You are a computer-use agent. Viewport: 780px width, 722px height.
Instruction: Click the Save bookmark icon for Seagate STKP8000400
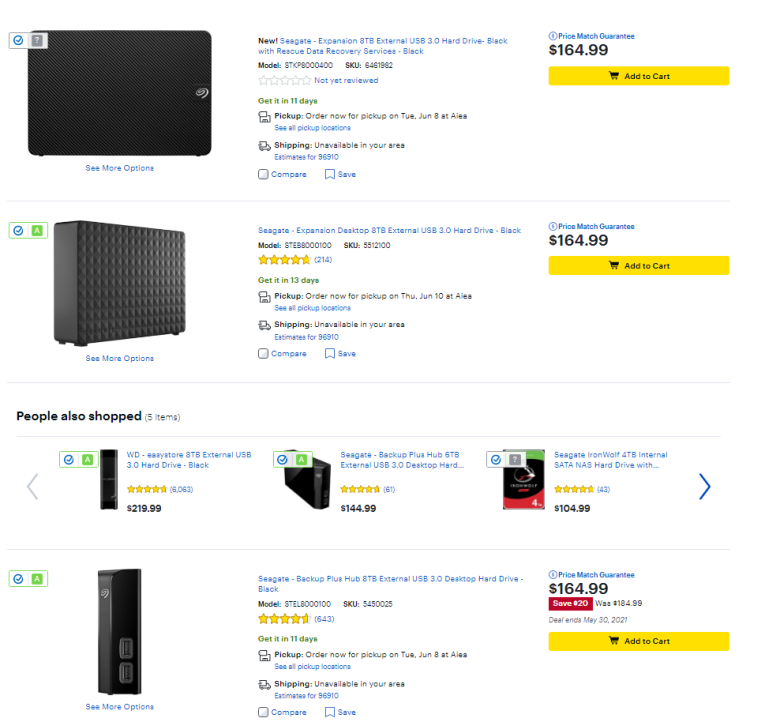329,174
